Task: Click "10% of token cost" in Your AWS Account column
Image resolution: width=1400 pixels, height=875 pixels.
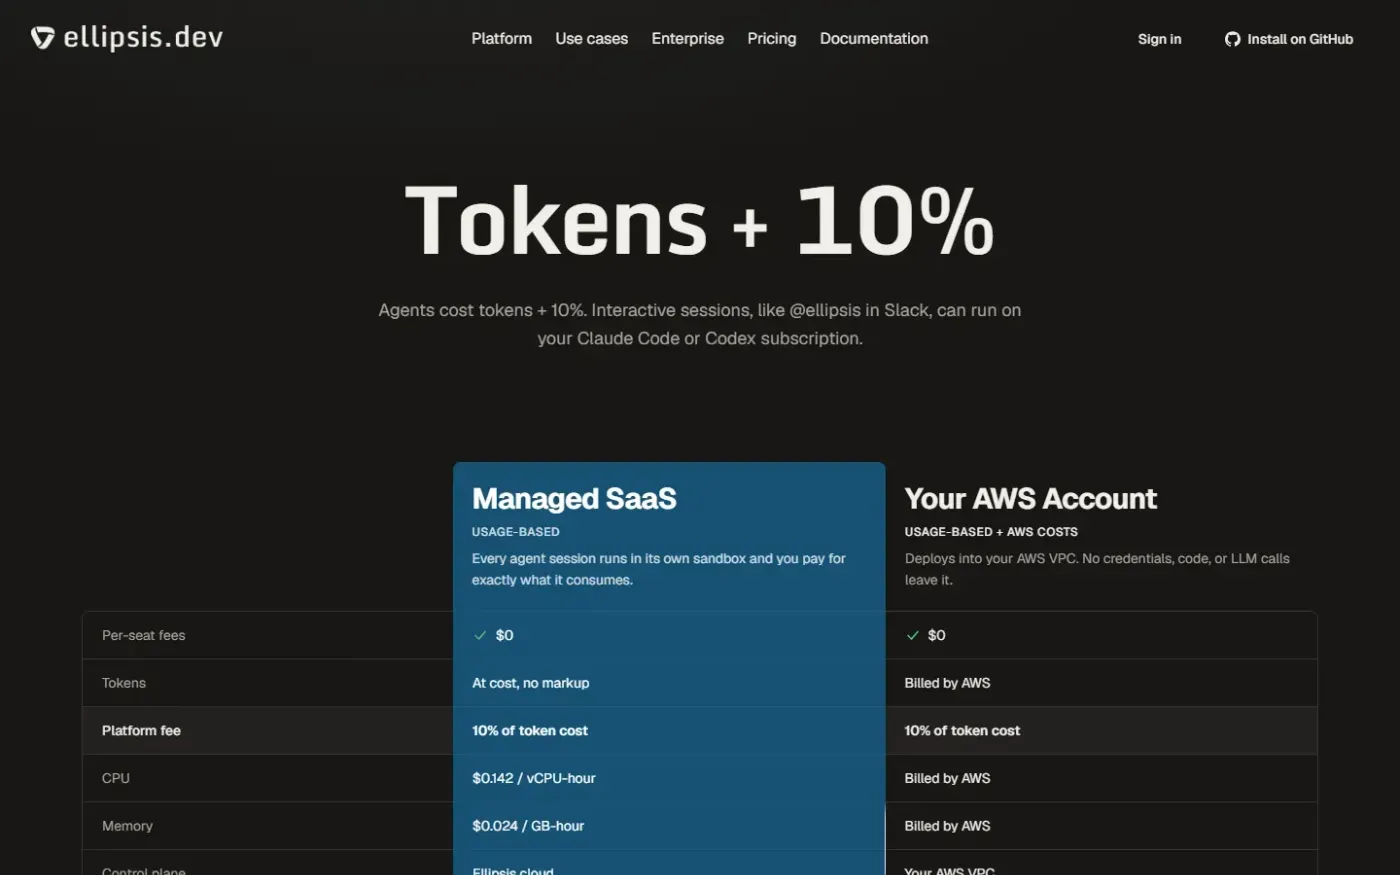Action: coord(962,731)
